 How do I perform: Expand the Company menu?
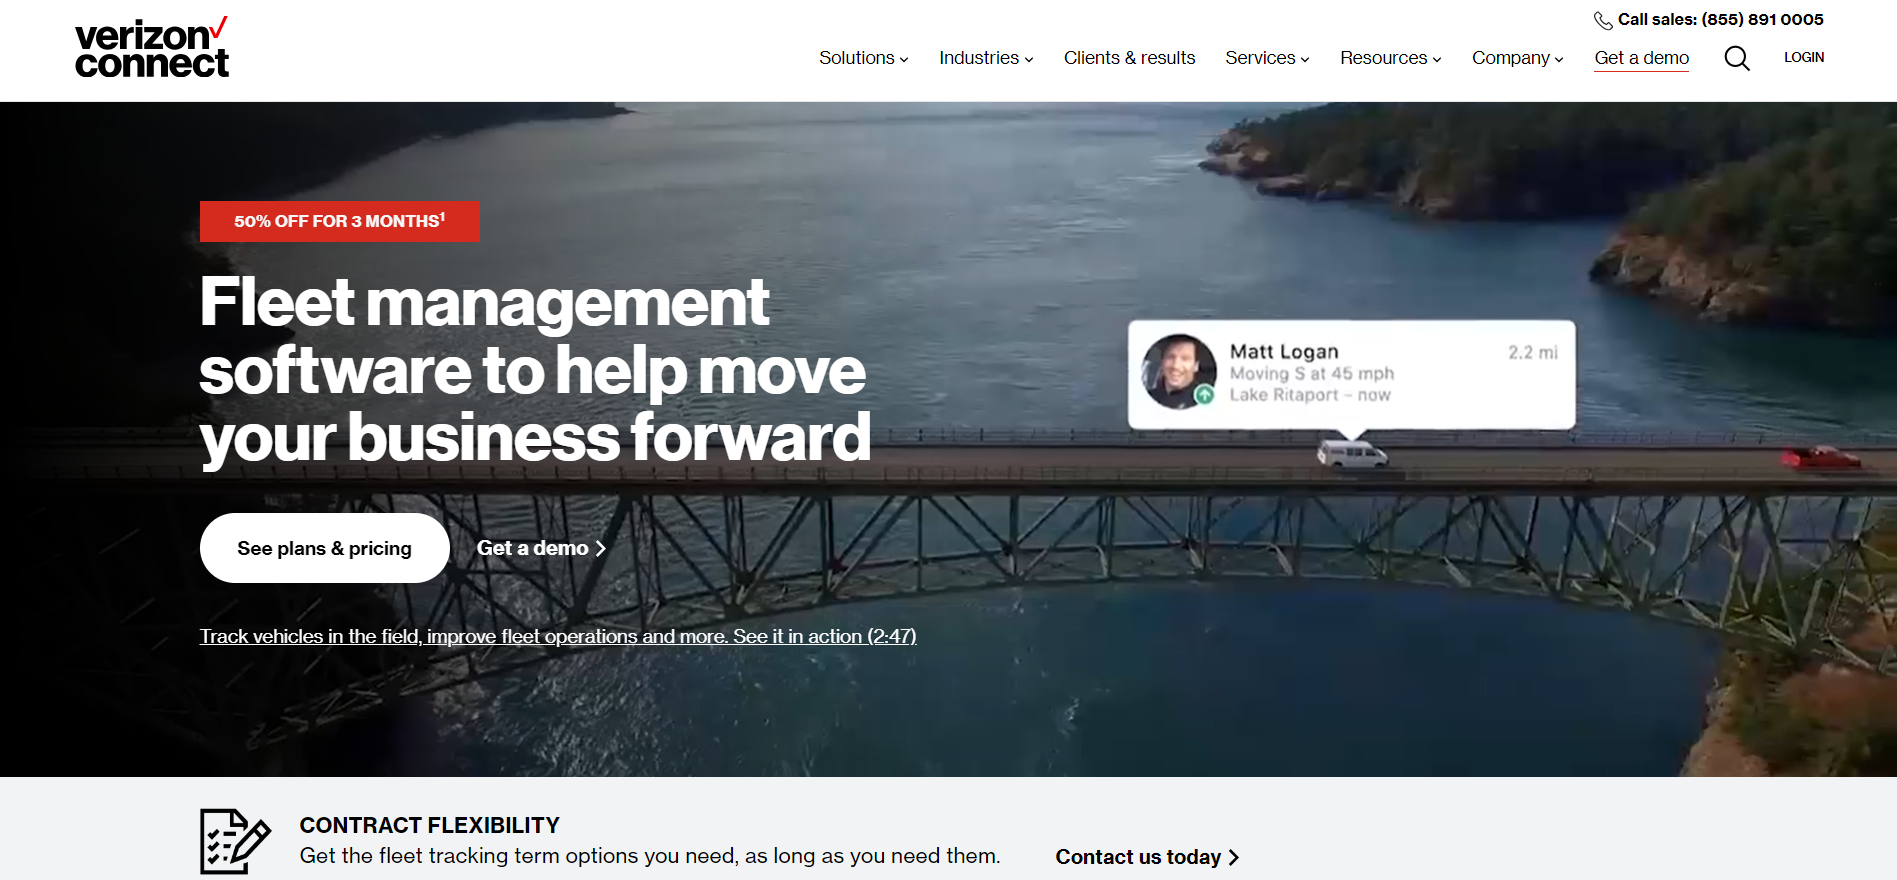[x=1517, y=58]
